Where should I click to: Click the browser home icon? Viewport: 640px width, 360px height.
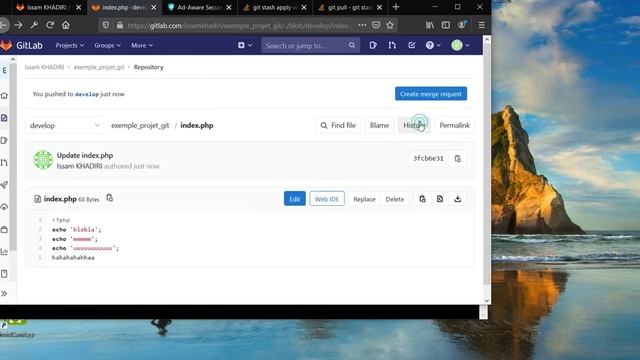(x=66, y=25)
